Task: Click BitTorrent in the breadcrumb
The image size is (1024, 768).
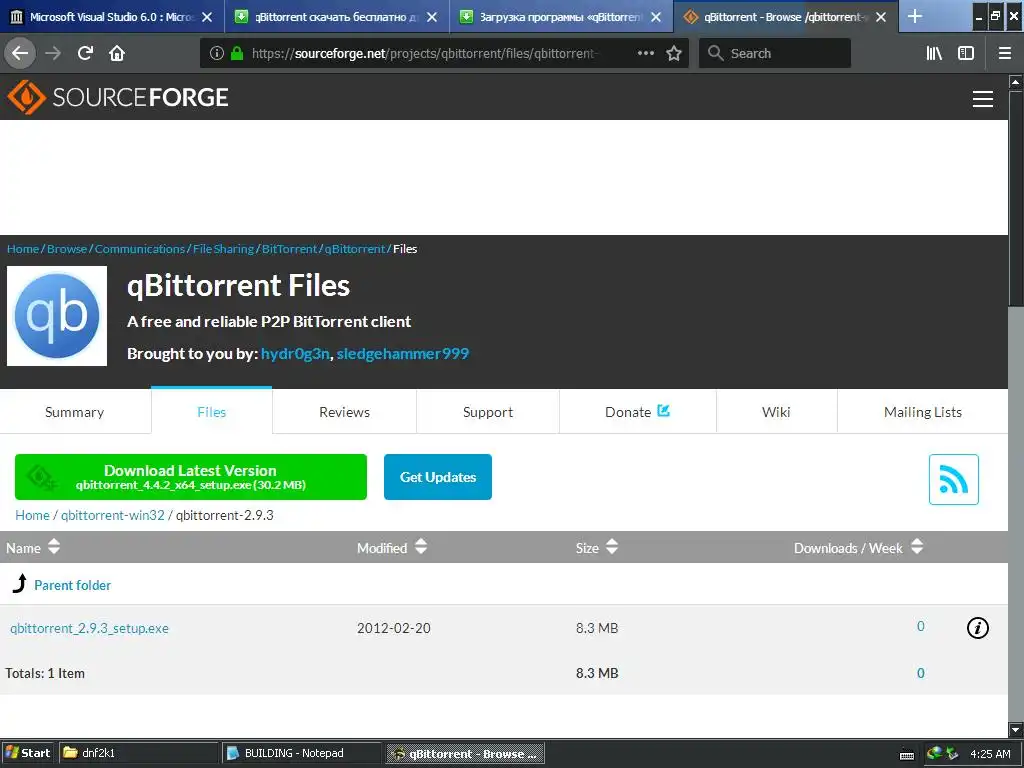Action: [289, 249]
